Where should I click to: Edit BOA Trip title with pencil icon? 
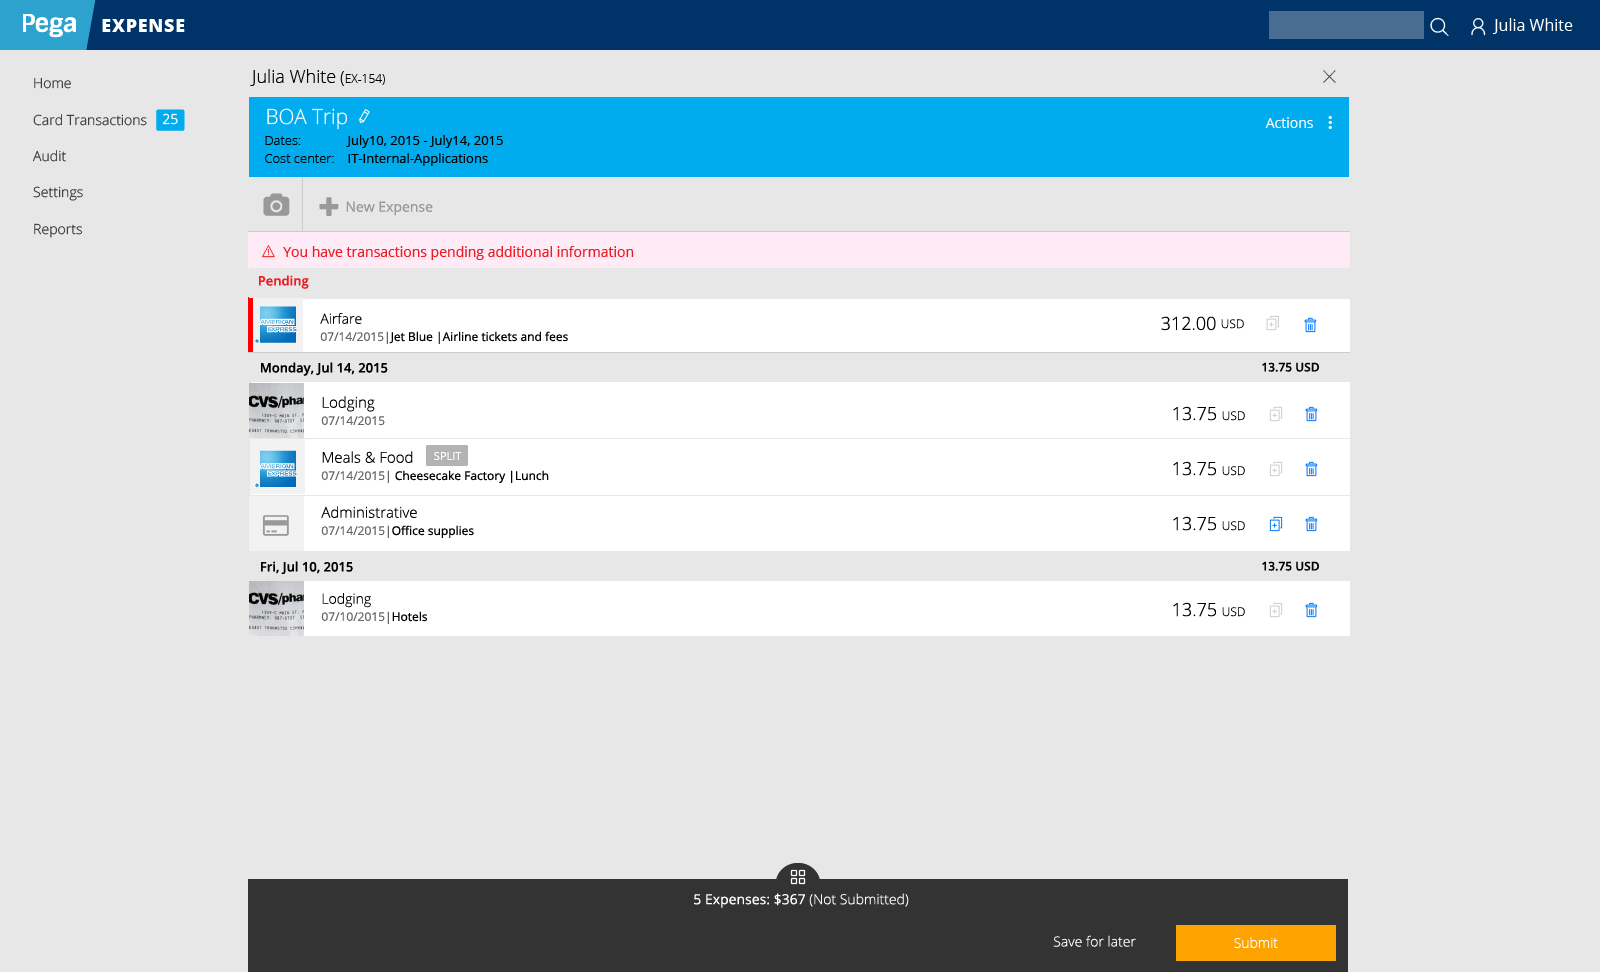(365, 117)
